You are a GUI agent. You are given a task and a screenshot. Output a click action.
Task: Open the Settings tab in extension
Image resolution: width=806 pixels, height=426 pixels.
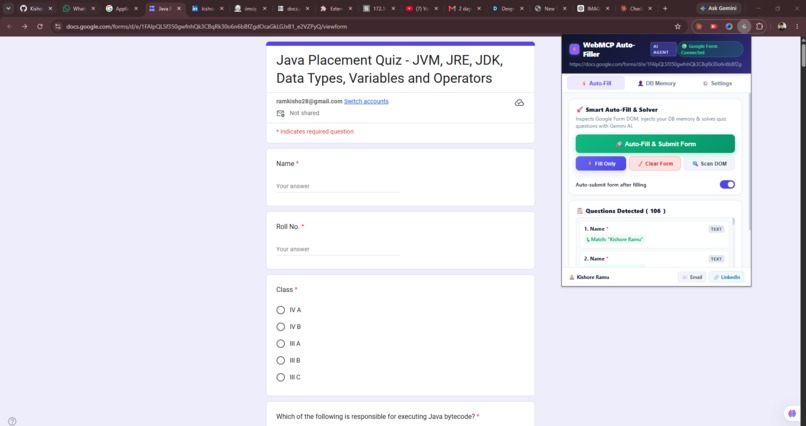click(717, 83)
